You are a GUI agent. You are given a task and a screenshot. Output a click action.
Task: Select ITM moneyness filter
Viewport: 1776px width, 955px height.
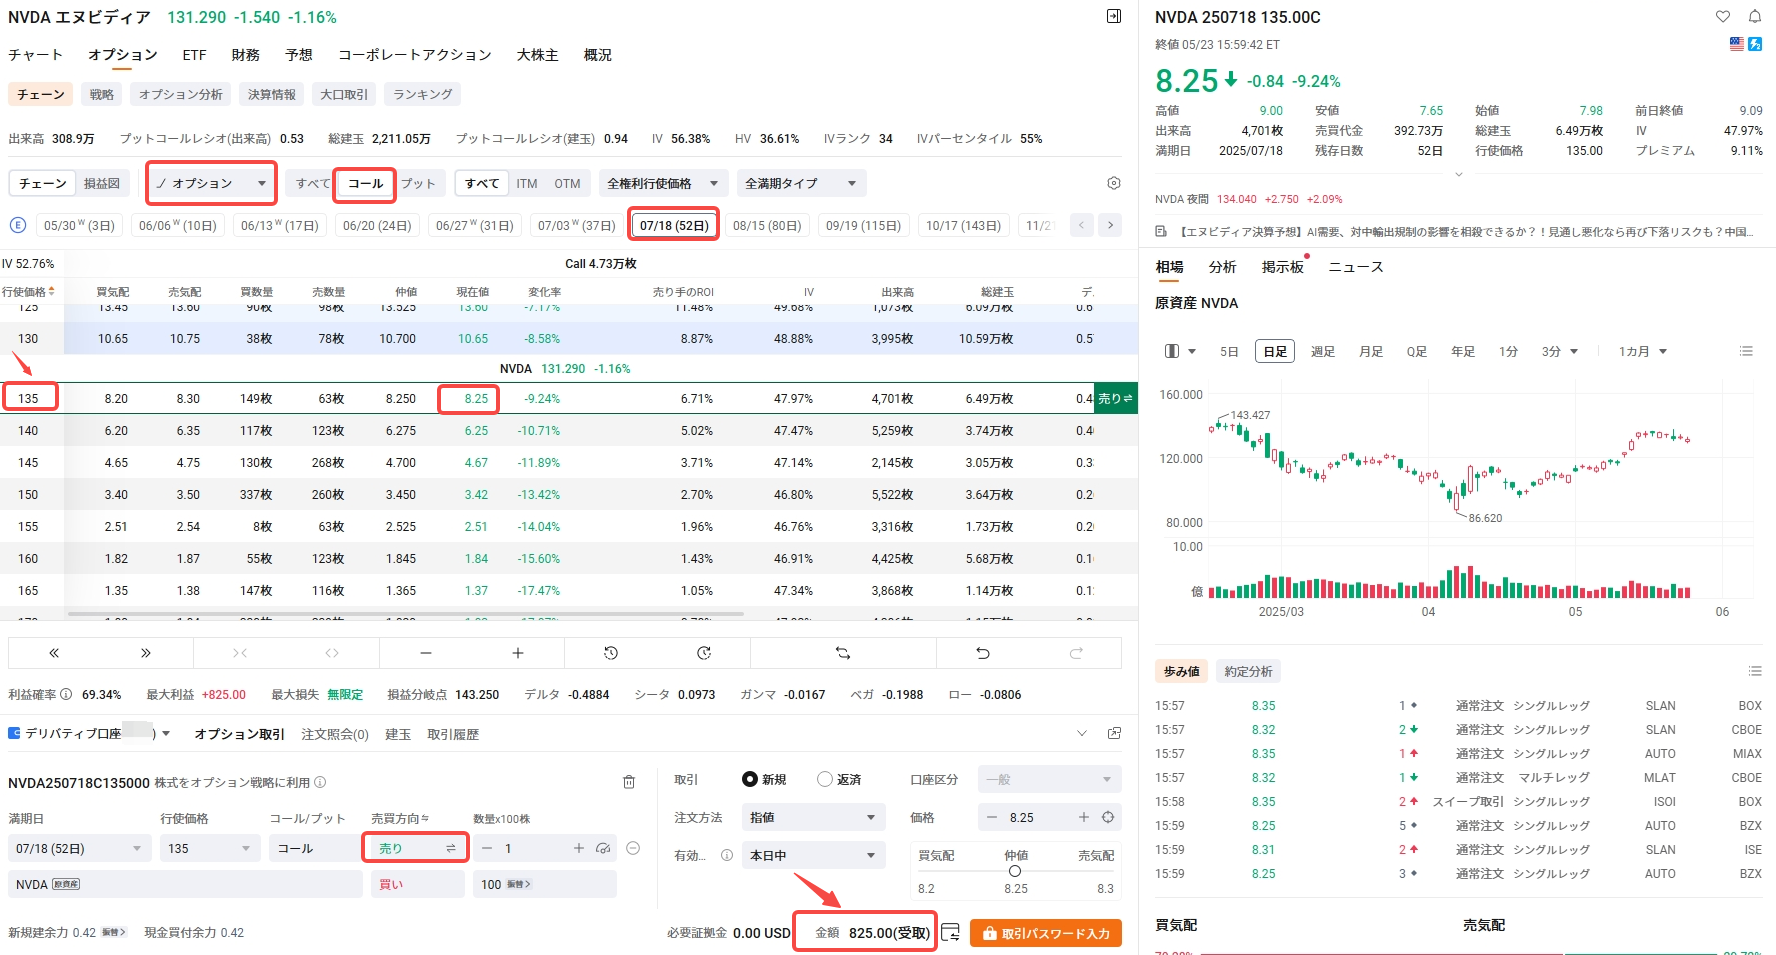tap(527, 183)
